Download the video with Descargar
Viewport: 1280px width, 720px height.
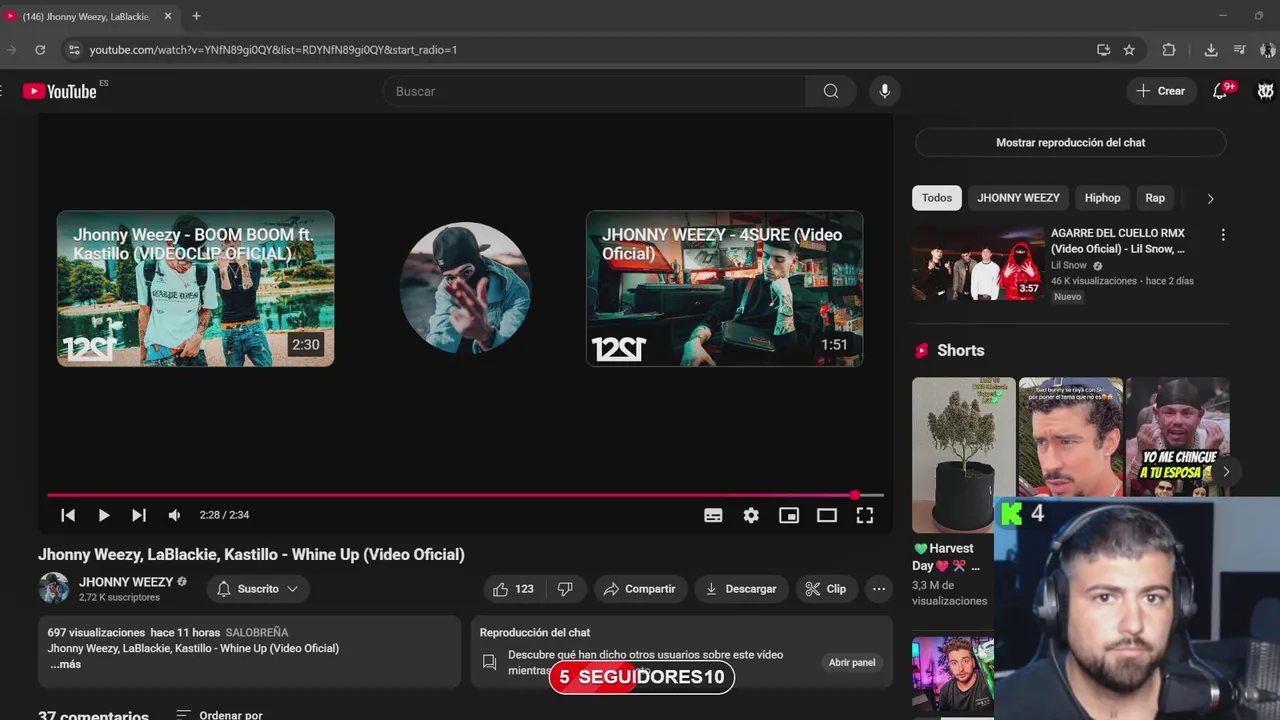741,589
